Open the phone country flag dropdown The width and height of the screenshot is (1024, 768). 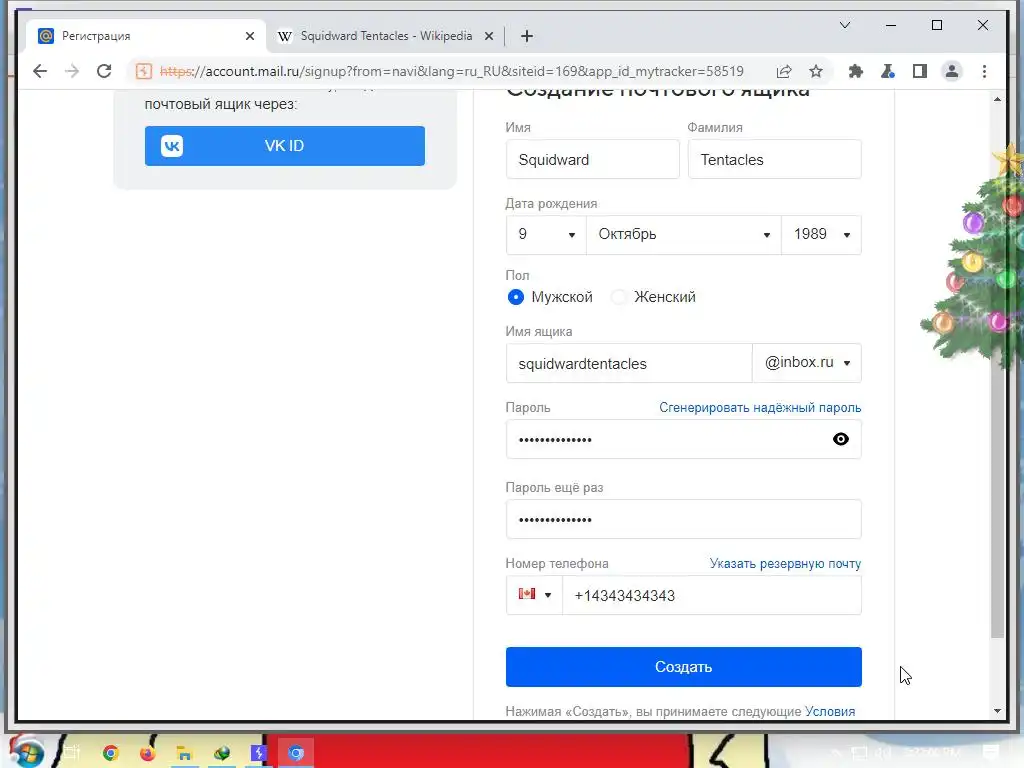[534, 595]
